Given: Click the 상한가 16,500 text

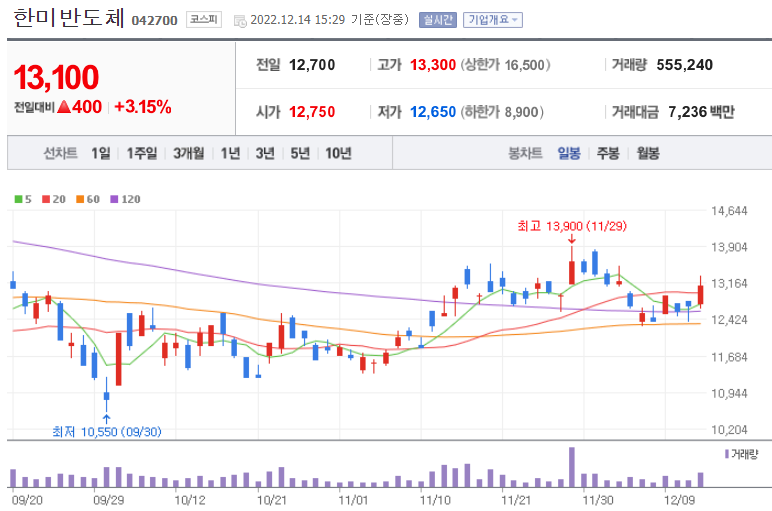Looking at the screenshot, I should 506,65.
